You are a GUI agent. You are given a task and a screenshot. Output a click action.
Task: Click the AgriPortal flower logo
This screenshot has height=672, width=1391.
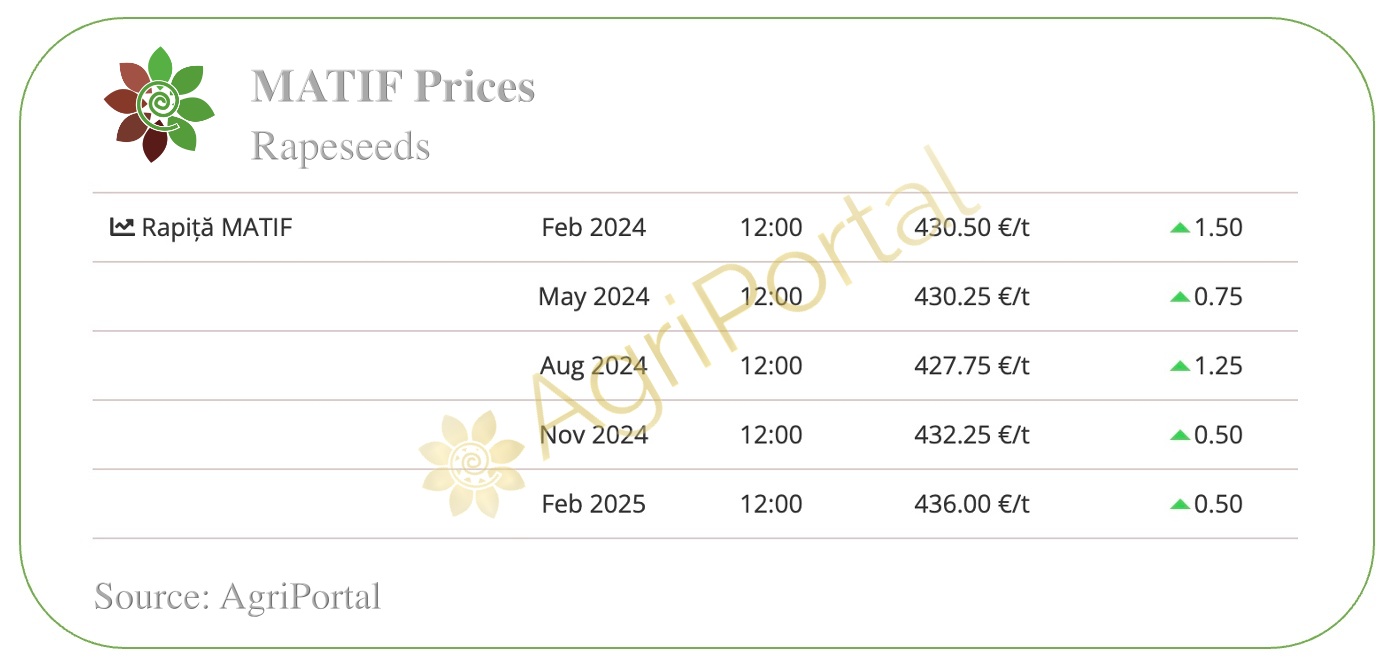(159, 104)
